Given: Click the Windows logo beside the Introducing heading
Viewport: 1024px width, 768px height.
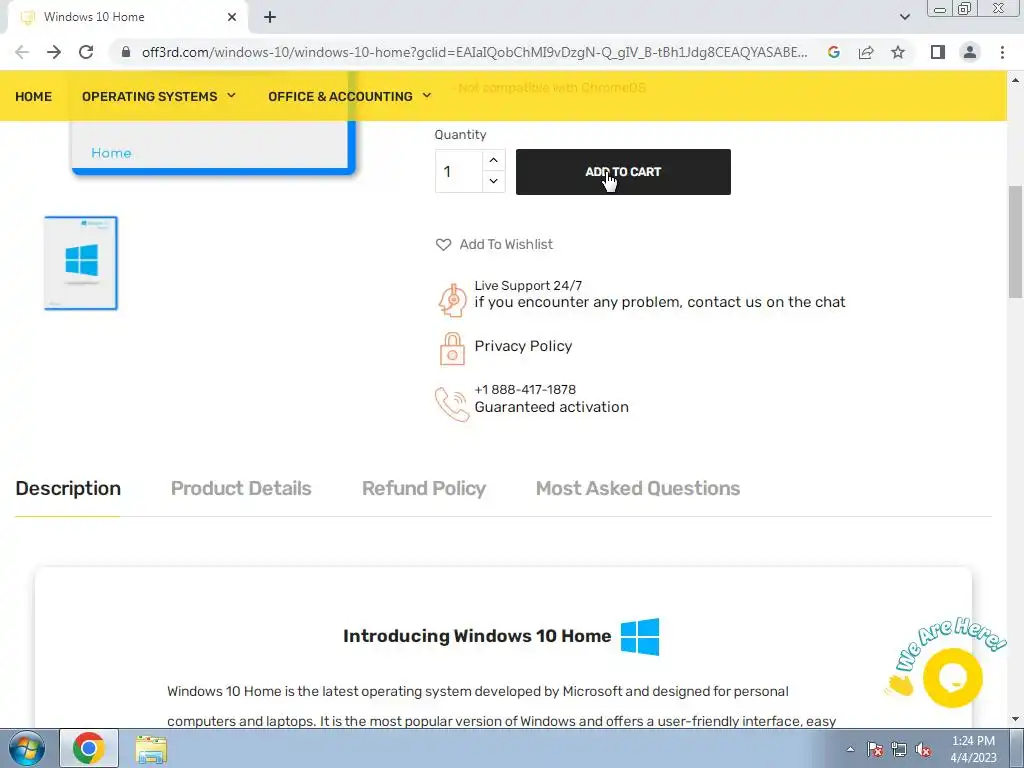Looking at the screenshot, I should pyautogui.click(x=640, y=637).
